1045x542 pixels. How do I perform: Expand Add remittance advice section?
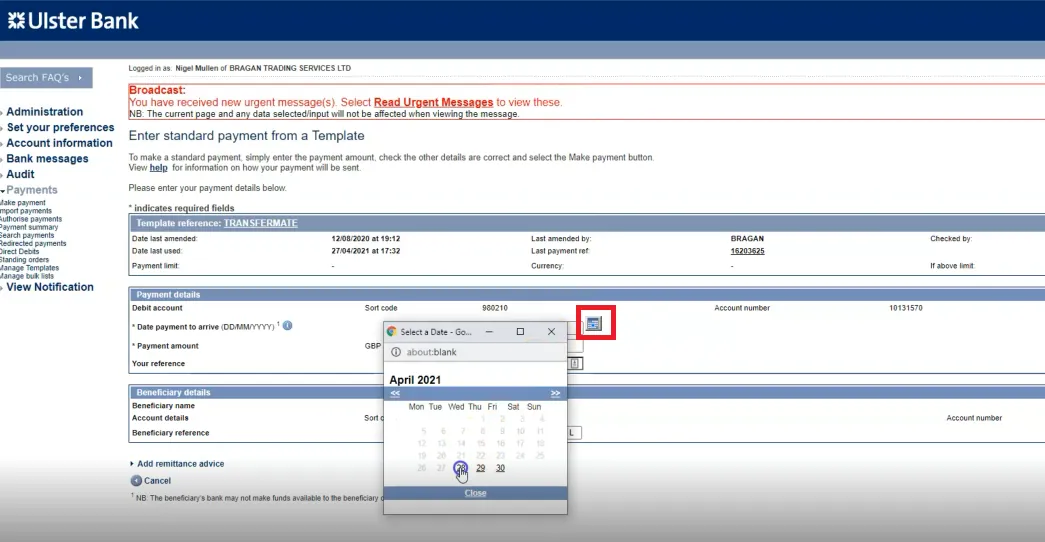[180, 464]
